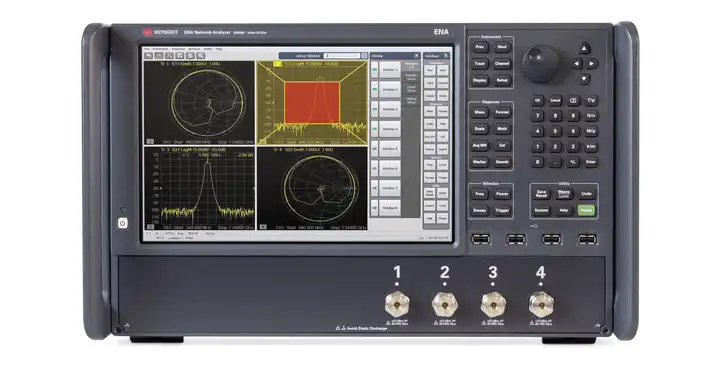Viewport: 720px width, 369px height.
Task: Click the Right arrow navigation key
Action: [x=592, y=64]
